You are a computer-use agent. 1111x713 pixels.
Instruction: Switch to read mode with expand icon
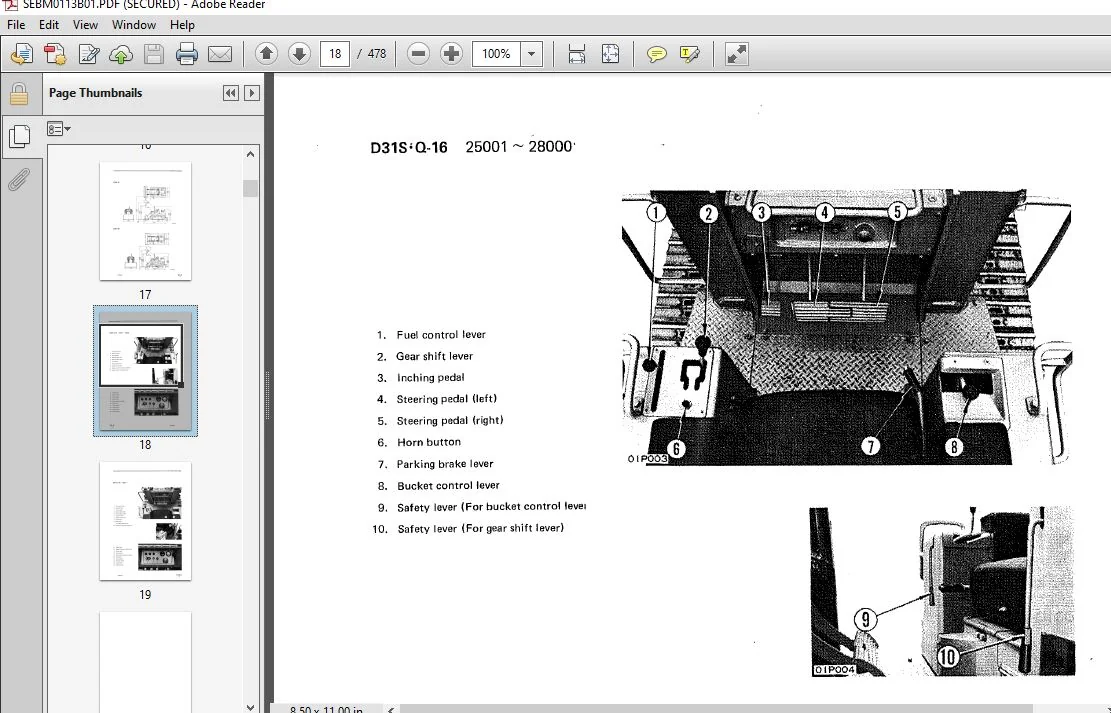pos(737,54)
